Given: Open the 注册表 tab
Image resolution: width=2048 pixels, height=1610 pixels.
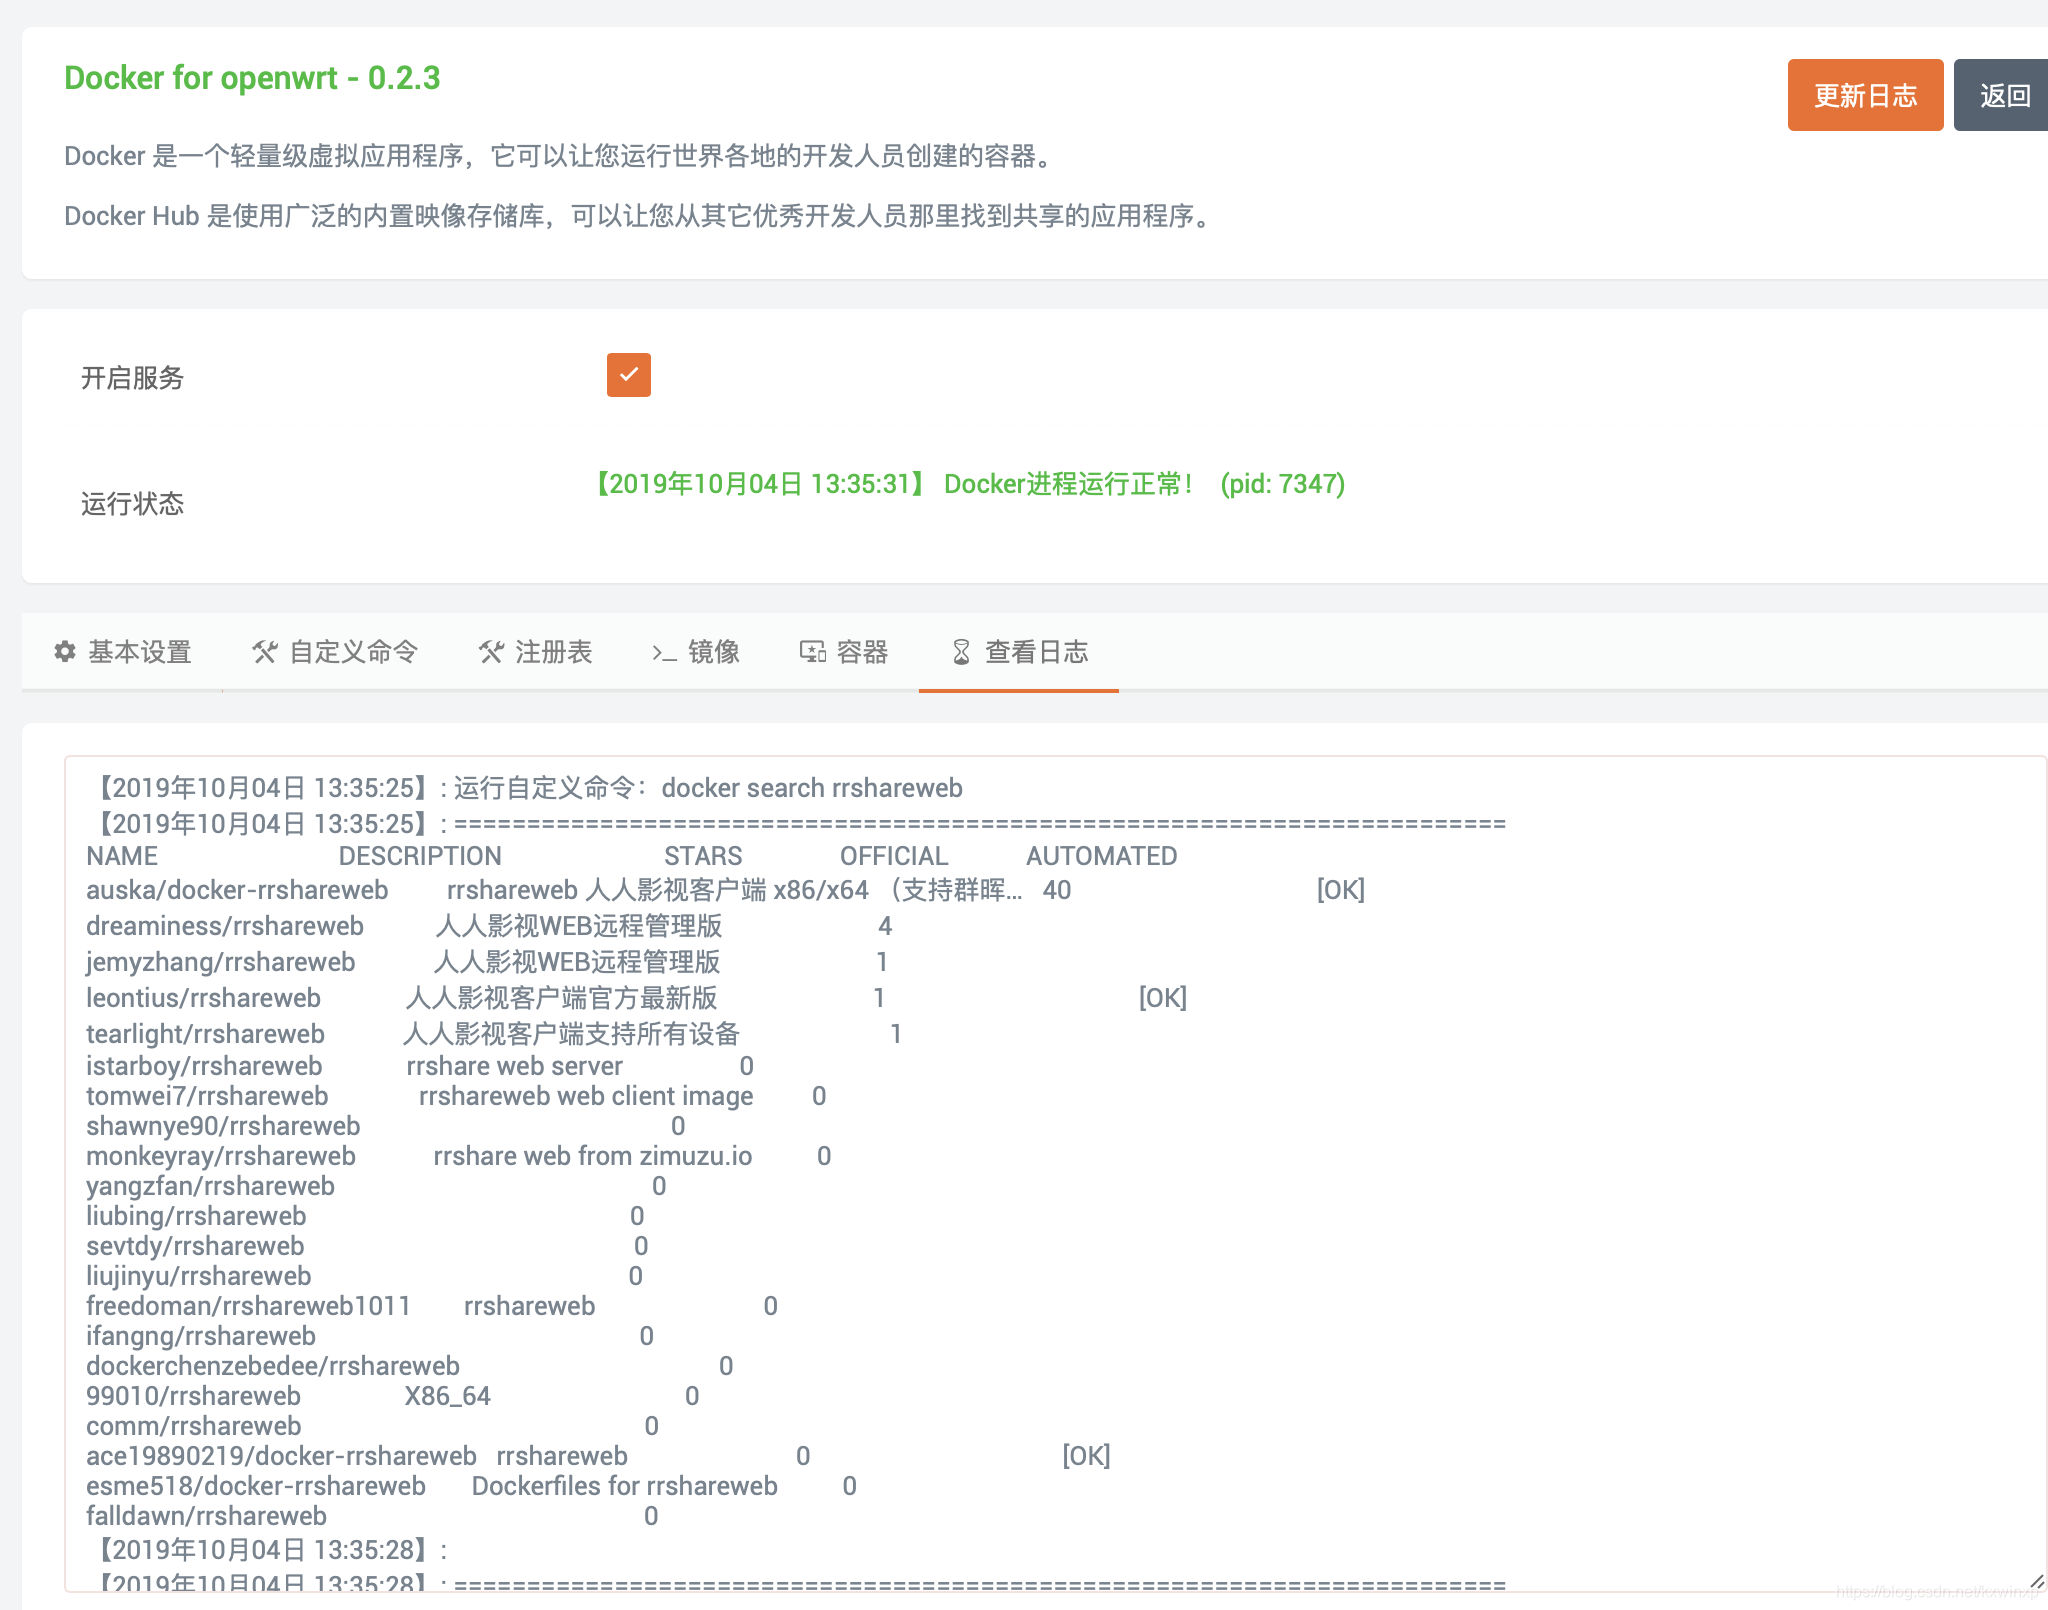Looking at the screenshot, I should tap(535, 652).
